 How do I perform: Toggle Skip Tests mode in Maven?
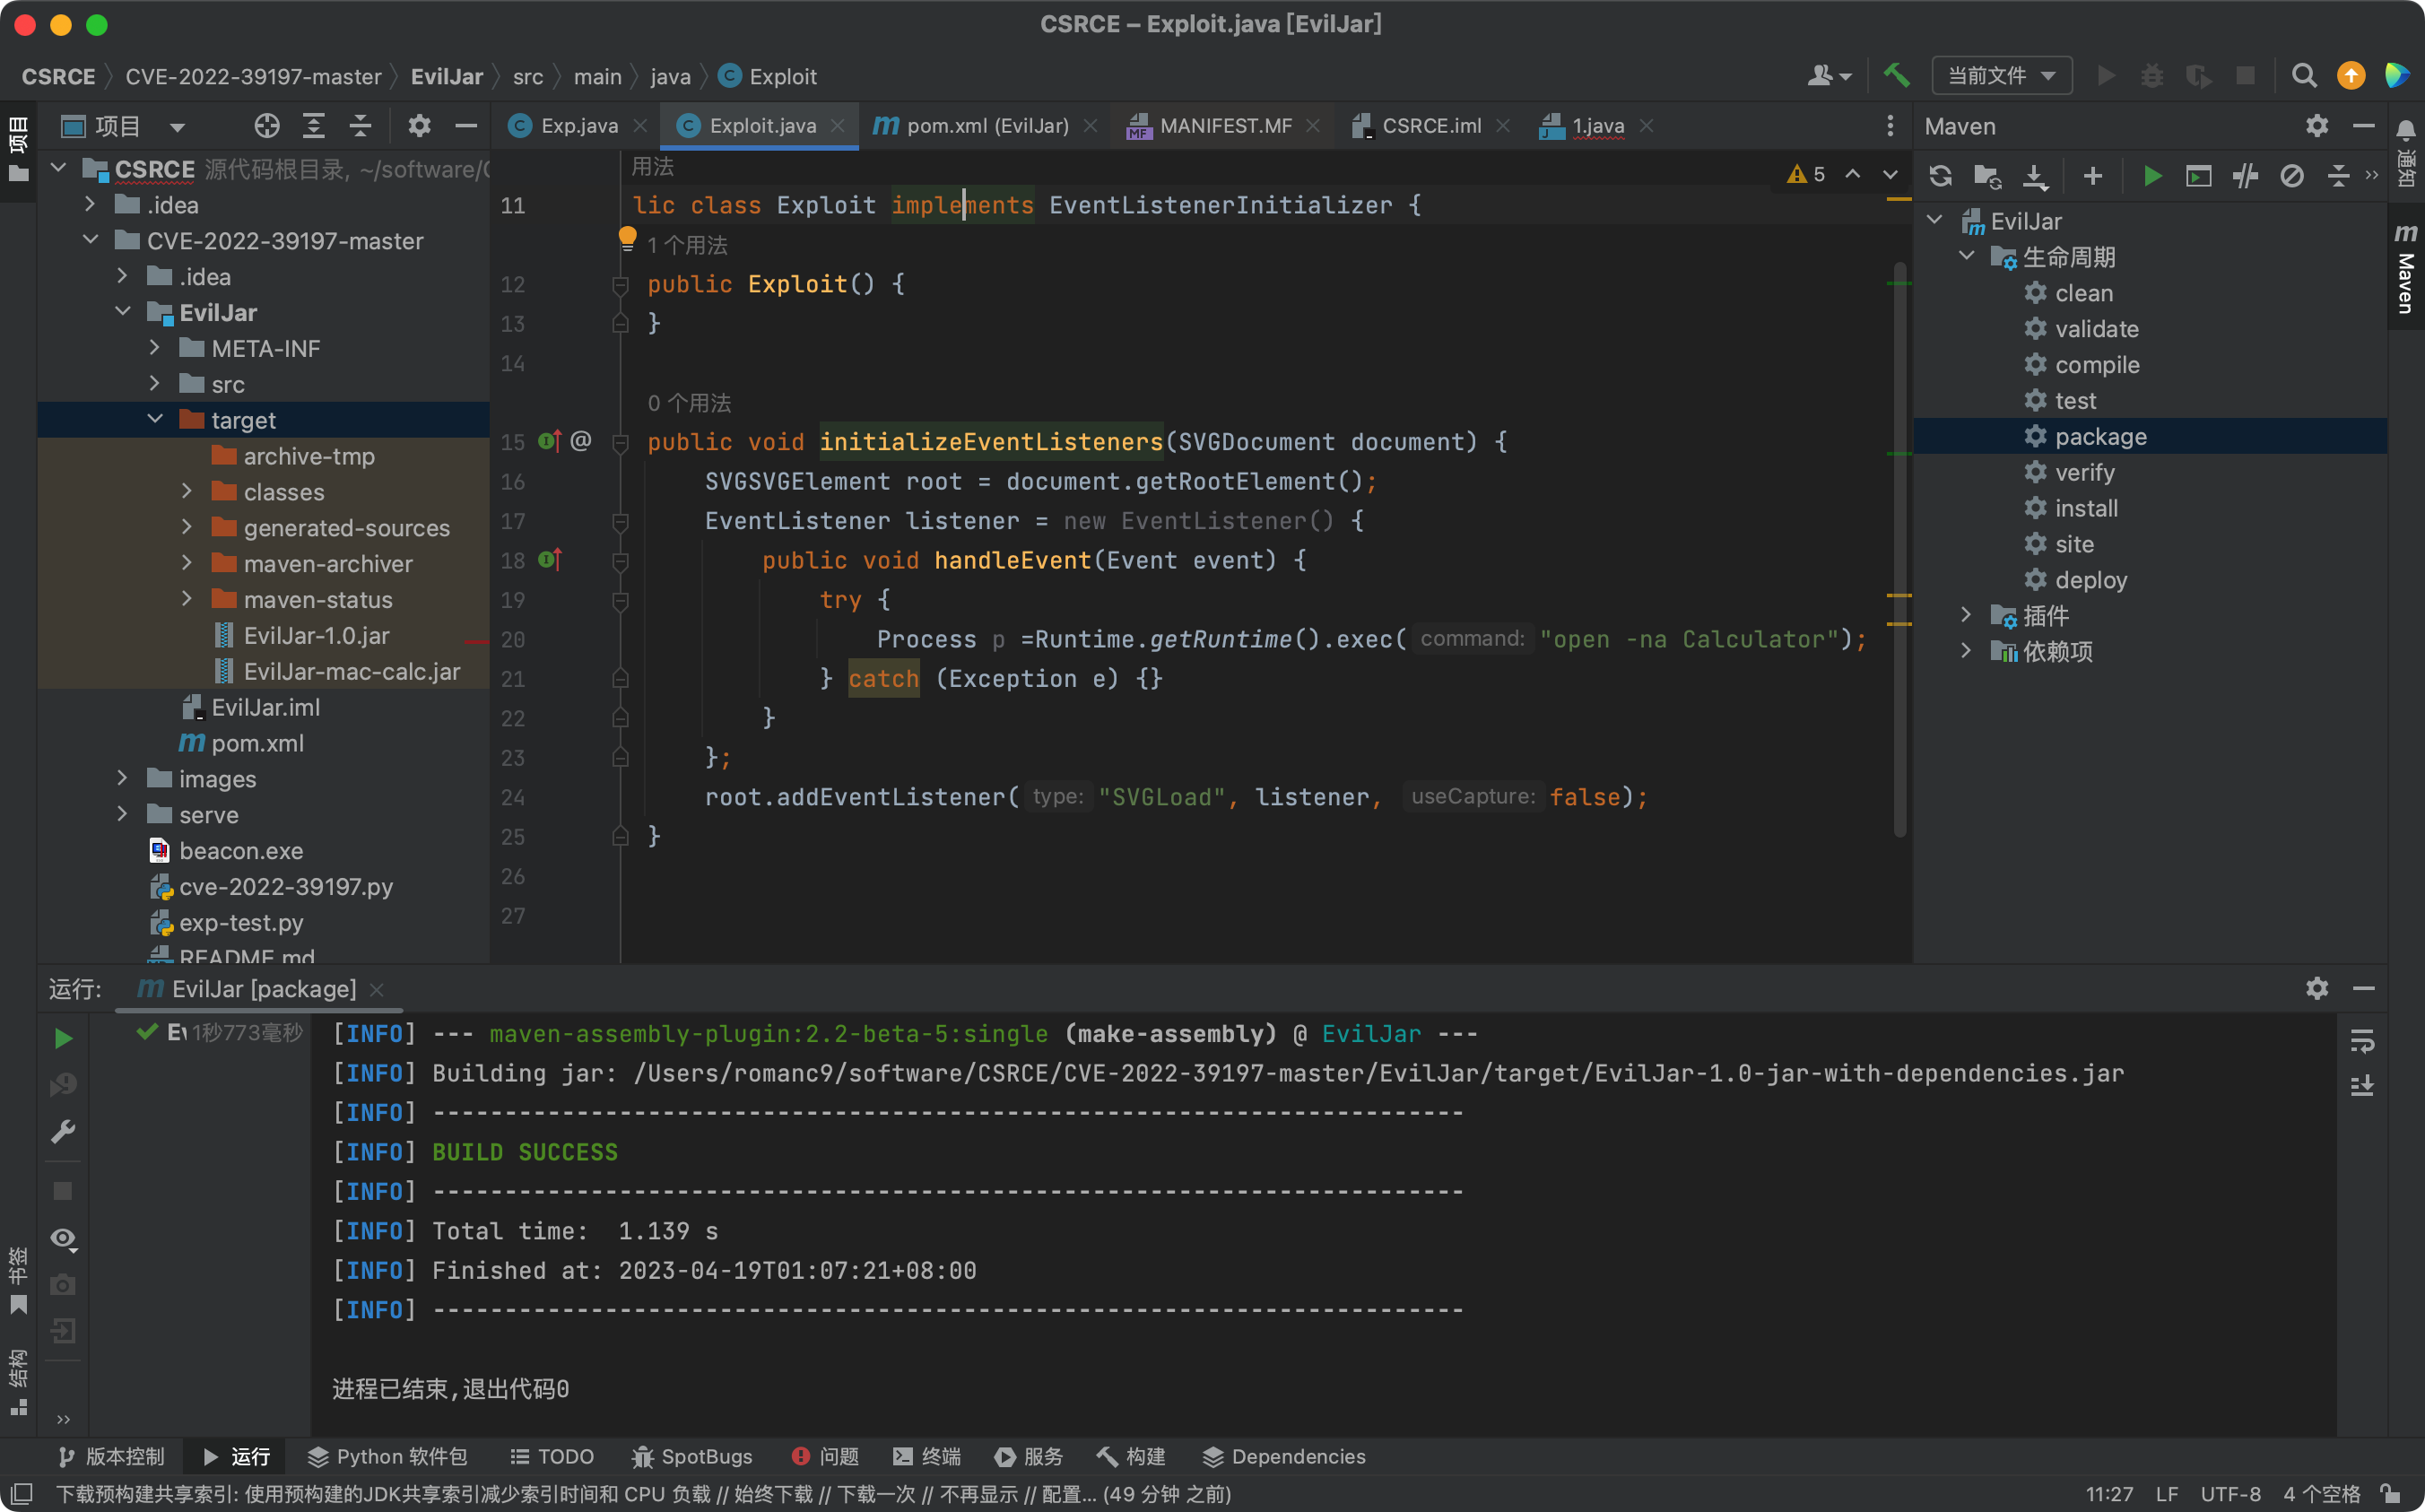click(2292, 177)
